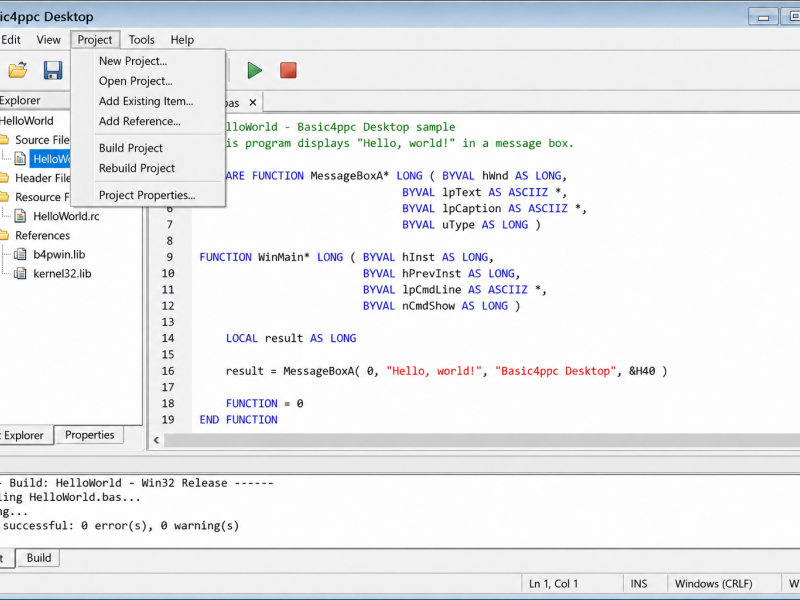Close the open Project menu header
The width and height of the screenshot is (800, 600).
click(x=95, y=40)
